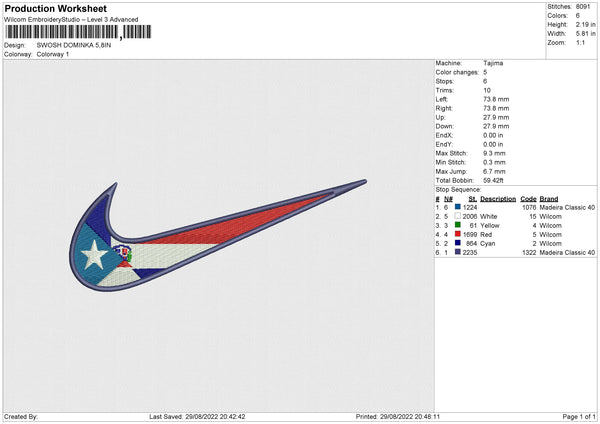Click the red swatch for thread 1699

coord(457,234)
